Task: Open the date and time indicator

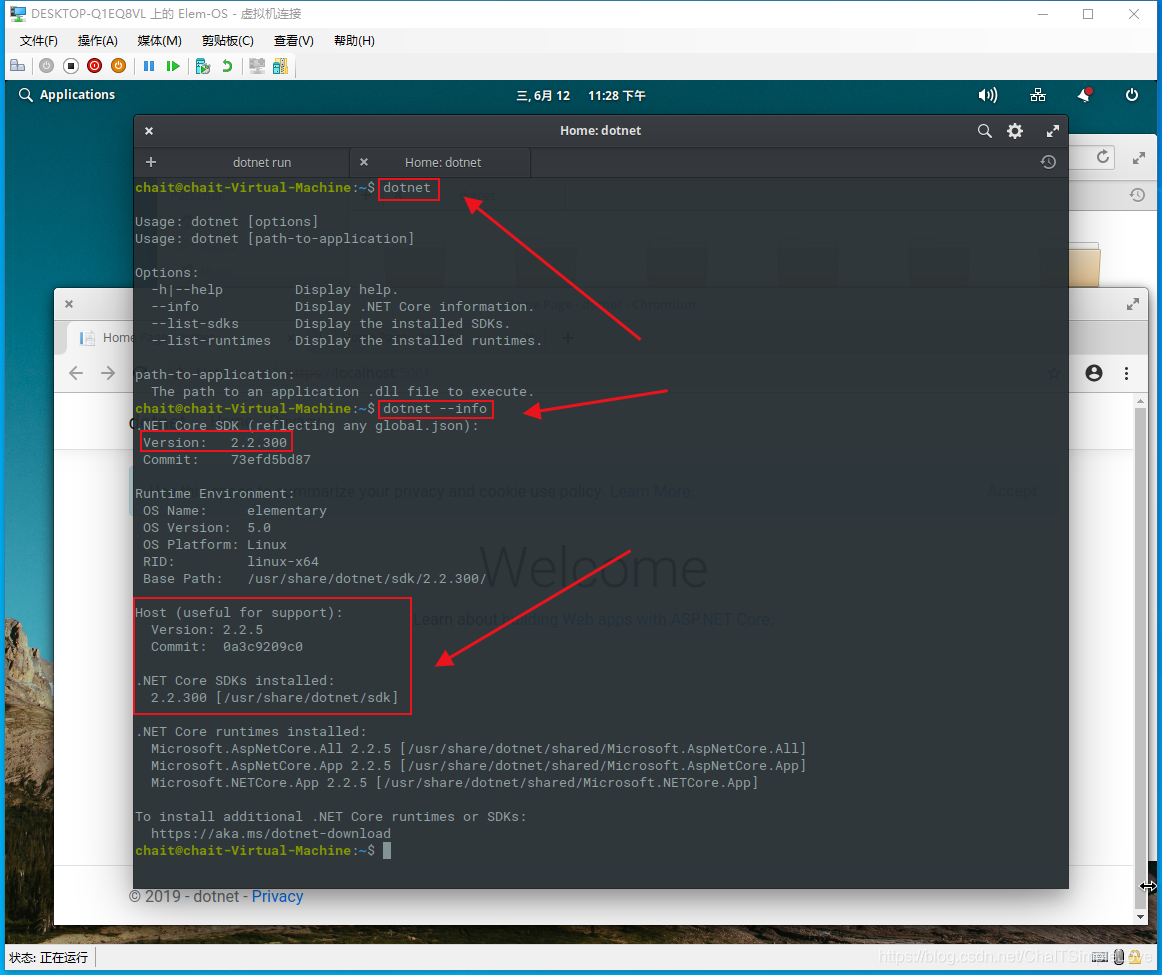Action: 580,96
